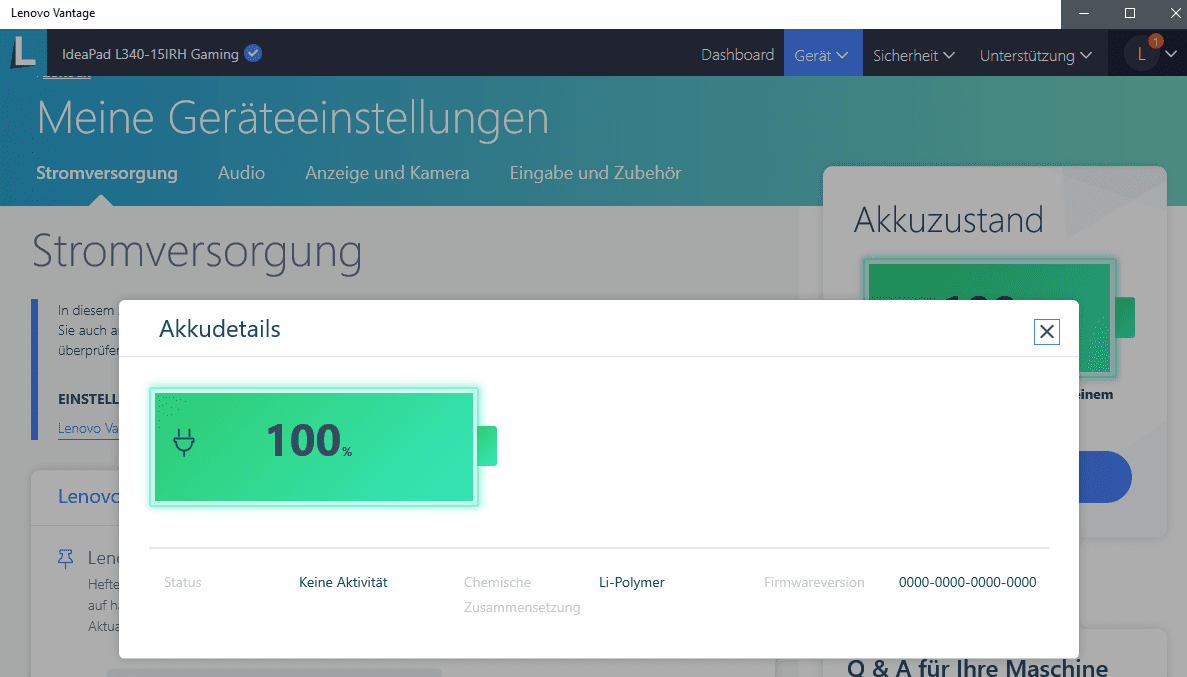Image resolution: width=1187 pixels, height=677 pixels.
Task: Click the Status label
Action: tap(182, 582)
